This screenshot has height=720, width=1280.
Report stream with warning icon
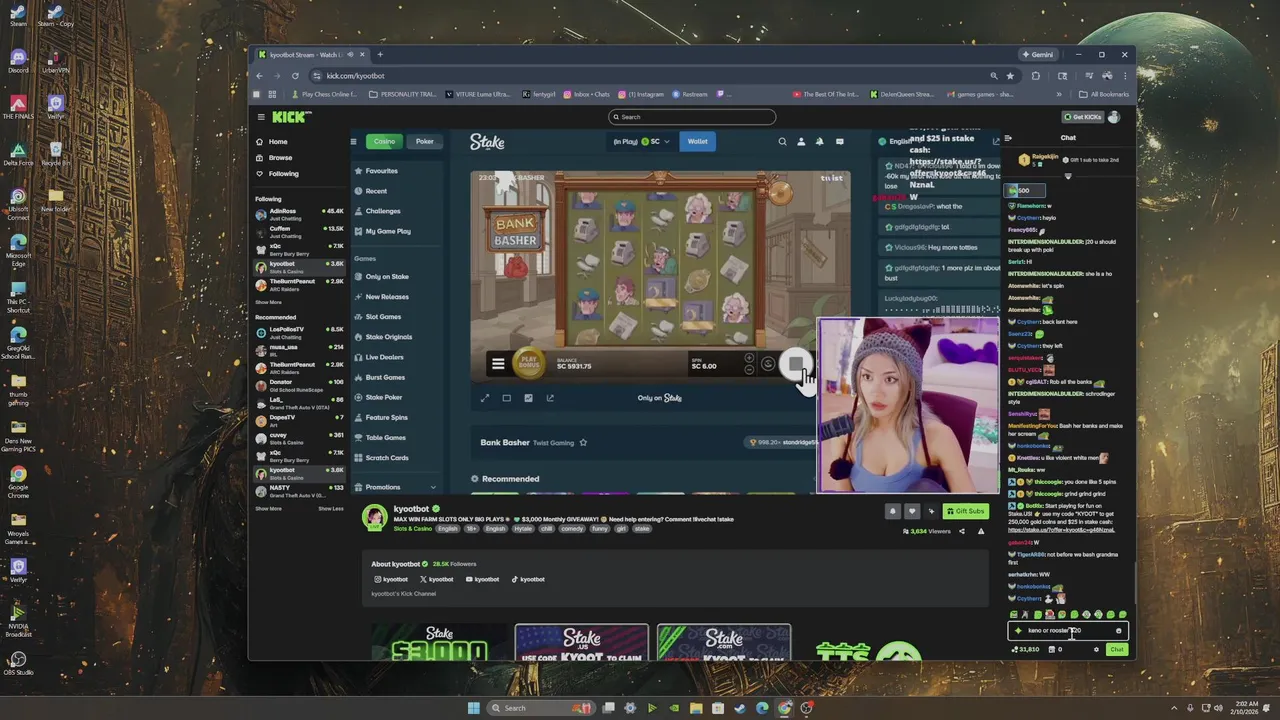(981, 532)
